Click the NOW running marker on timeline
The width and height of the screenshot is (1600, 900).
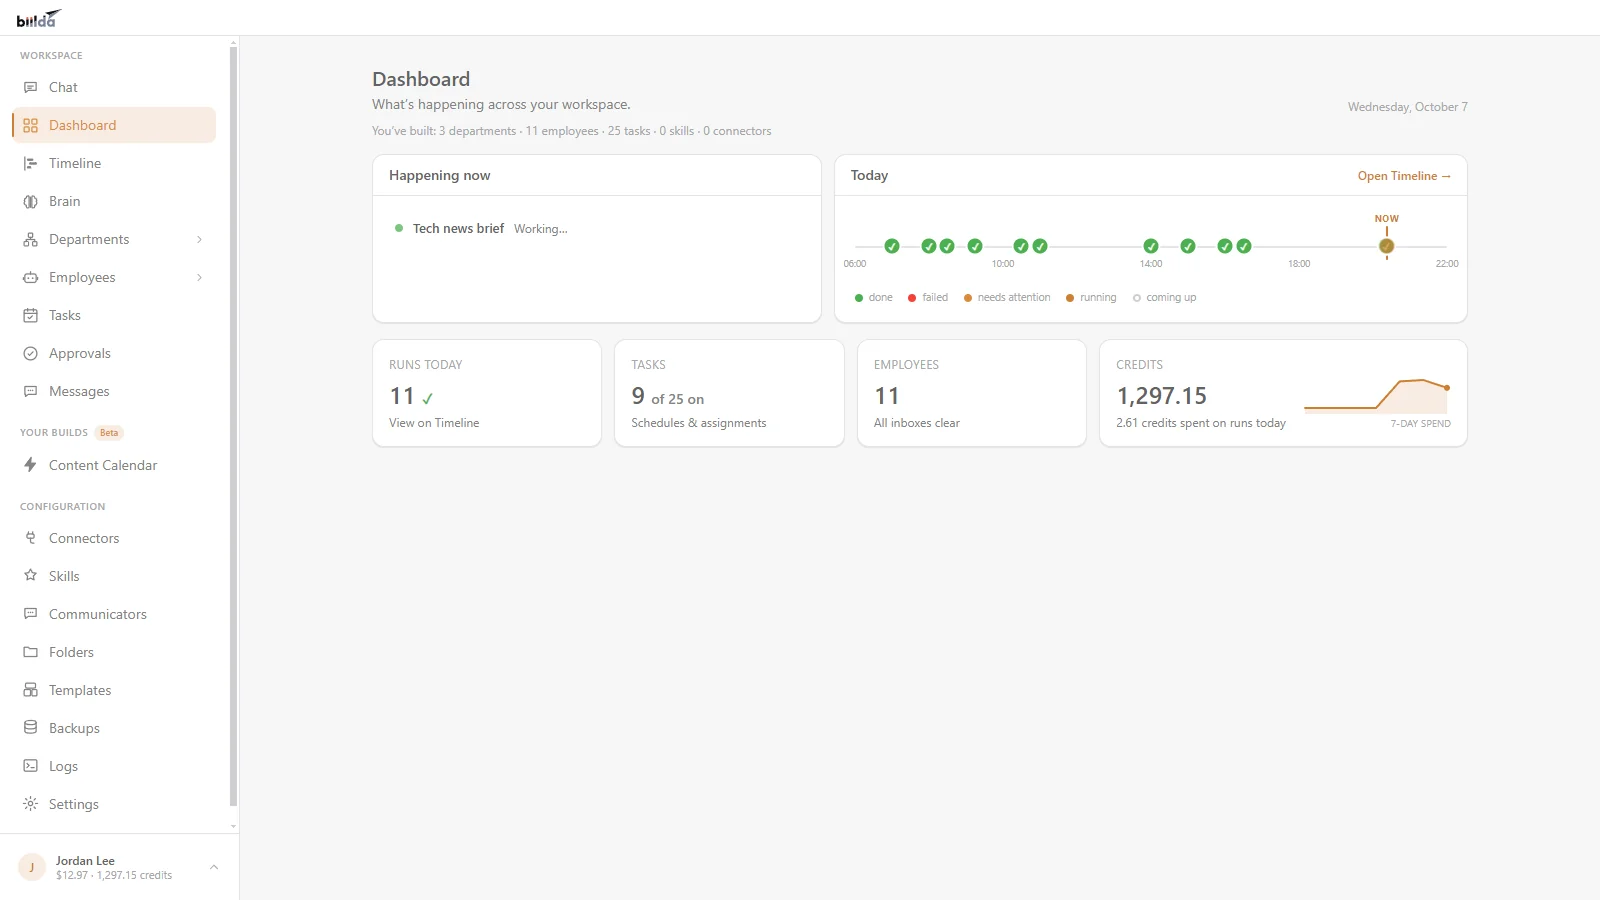pos(1386,246)
